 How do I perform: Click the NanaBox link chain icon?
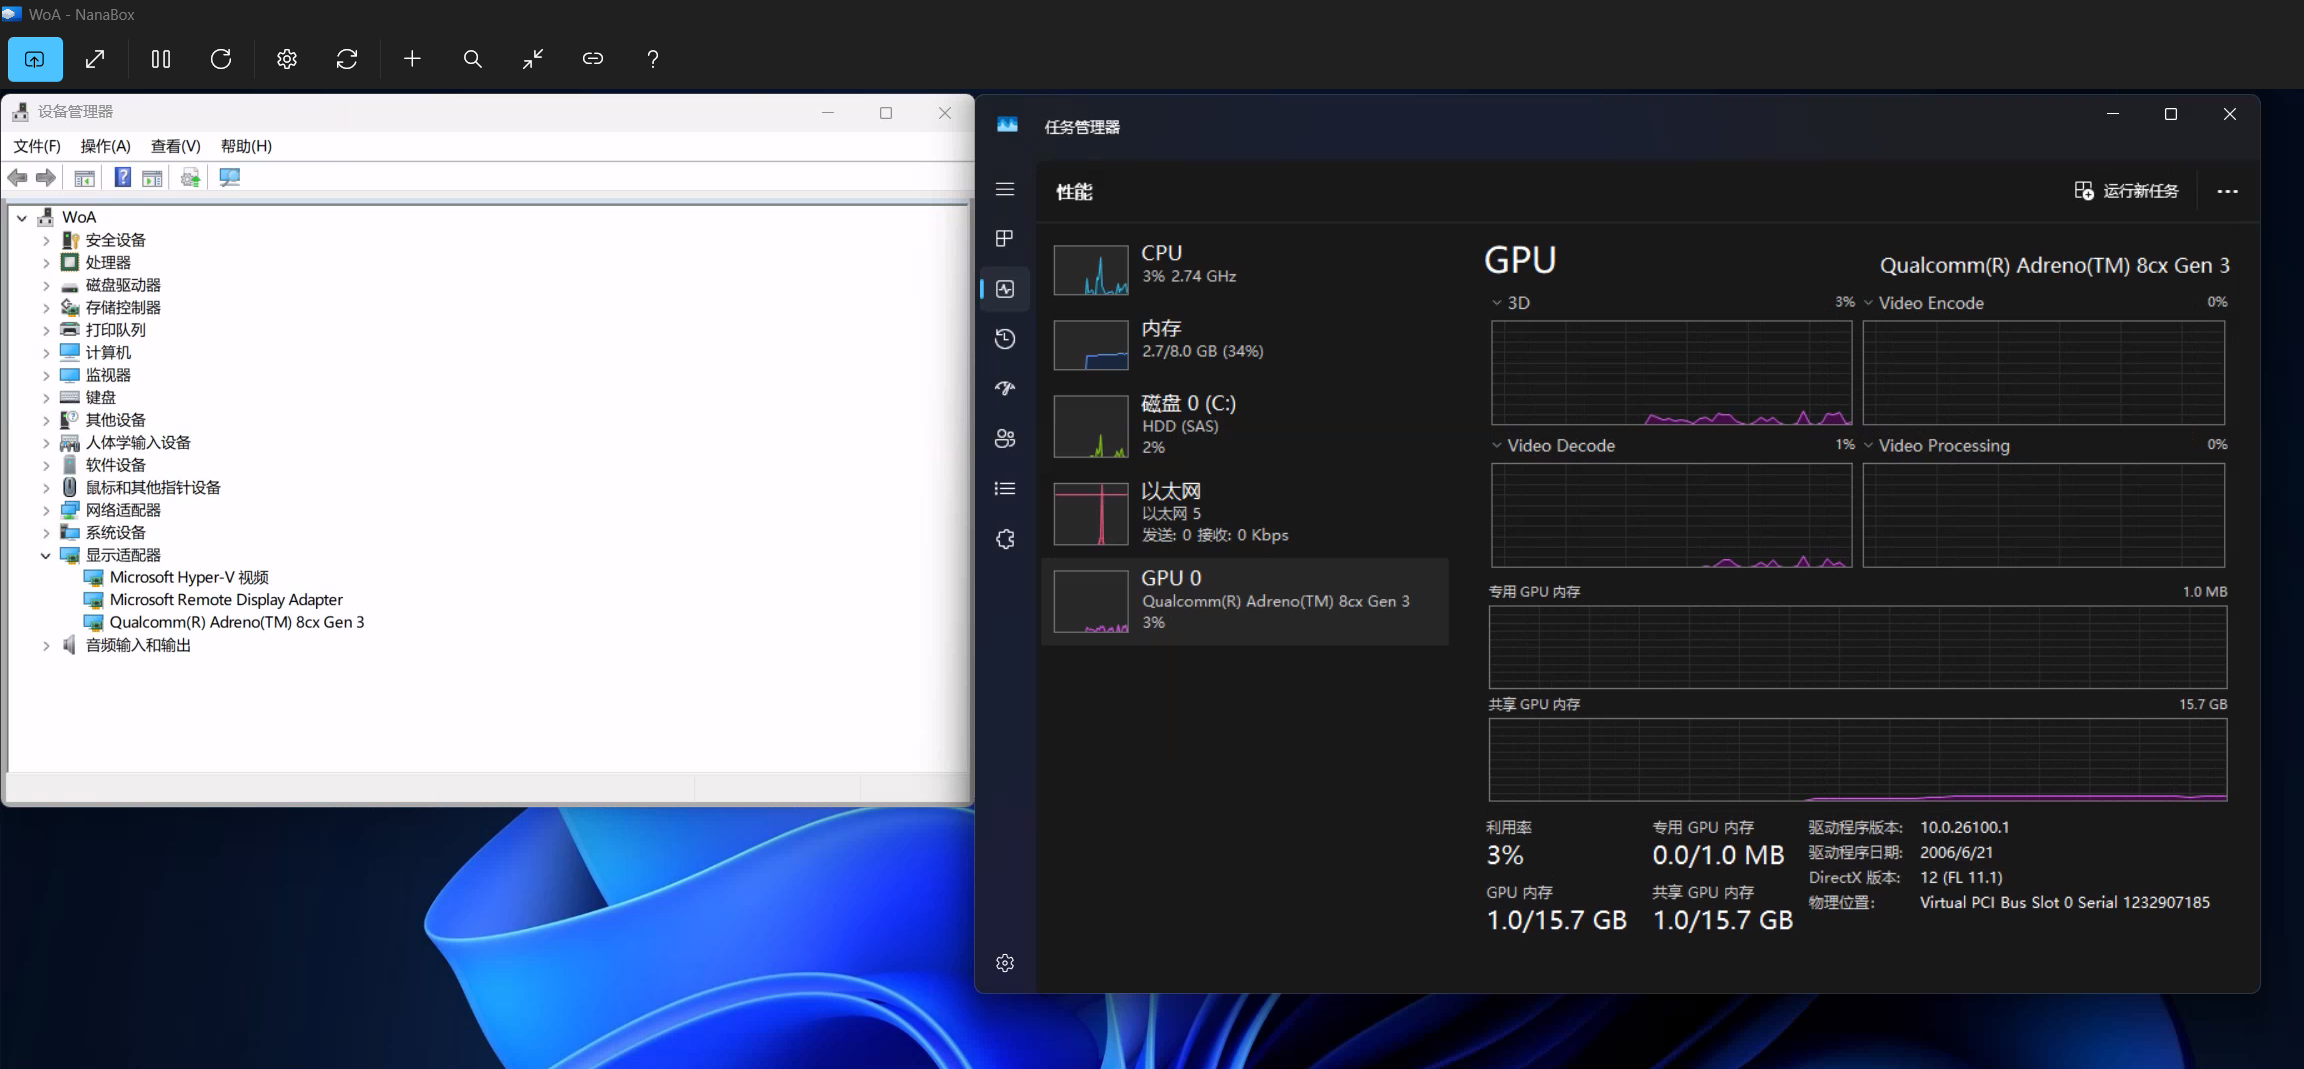[x=593, y=59]
